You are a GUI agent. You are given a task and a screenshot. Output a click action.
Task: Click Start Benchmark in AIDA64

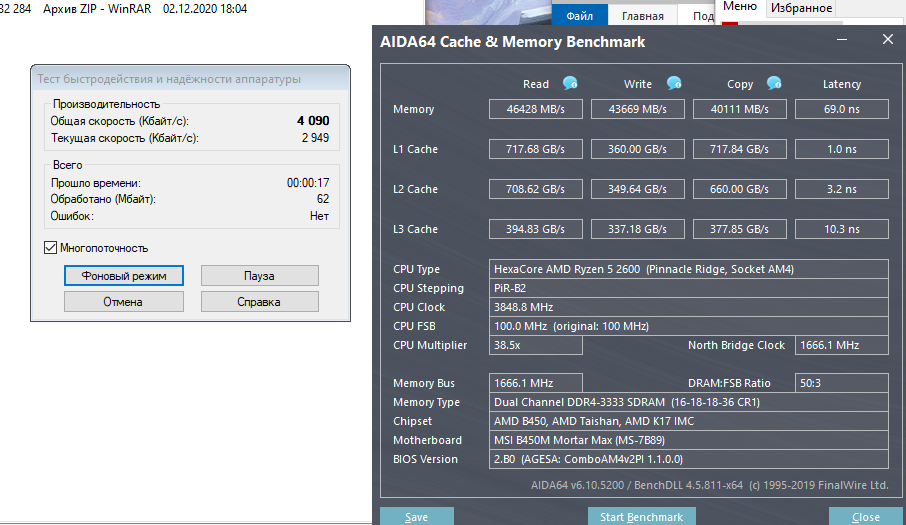click(x=641, y=517)
